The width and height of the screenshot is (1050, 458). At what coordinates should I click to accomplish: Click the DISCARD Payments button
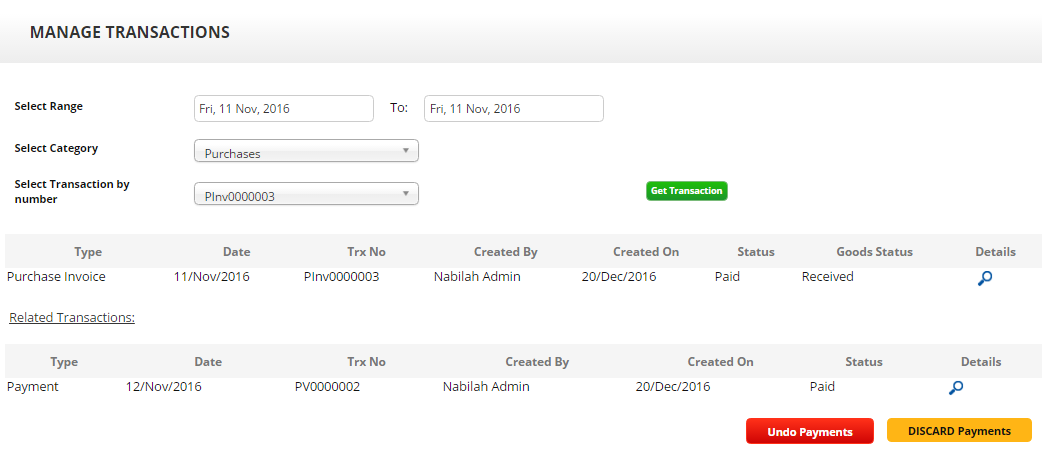point(958,431)
